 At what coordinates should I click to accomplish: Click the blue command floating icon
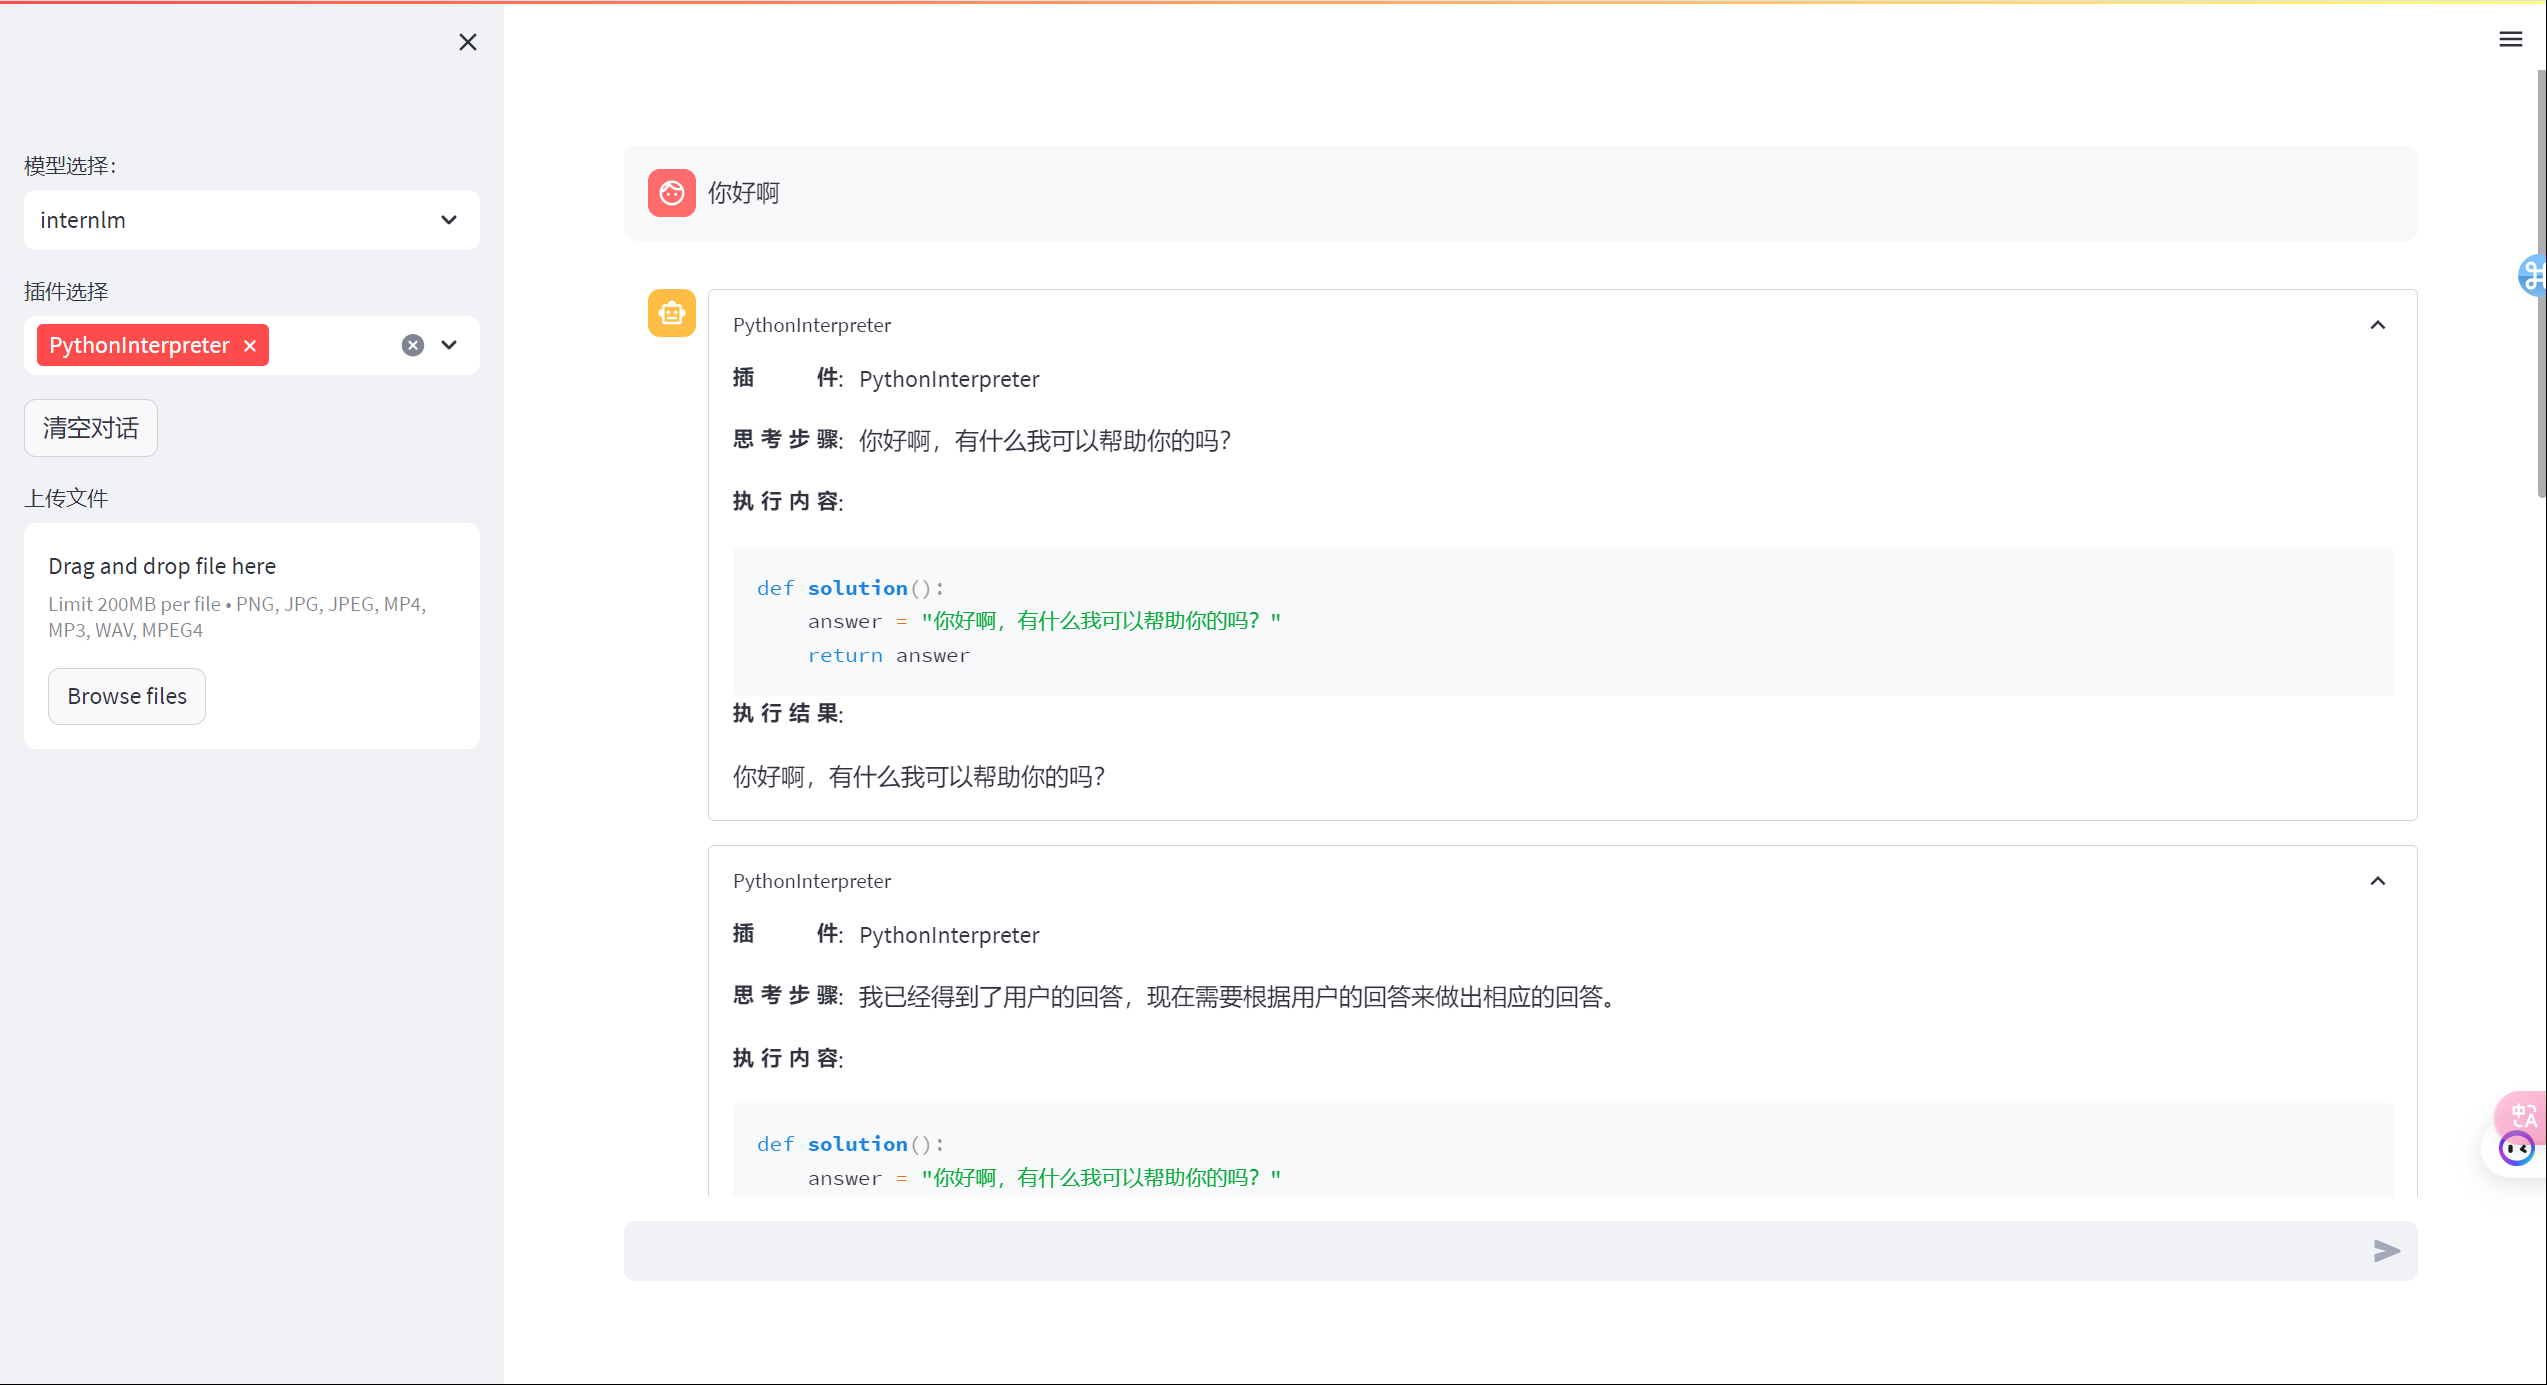2533,275
